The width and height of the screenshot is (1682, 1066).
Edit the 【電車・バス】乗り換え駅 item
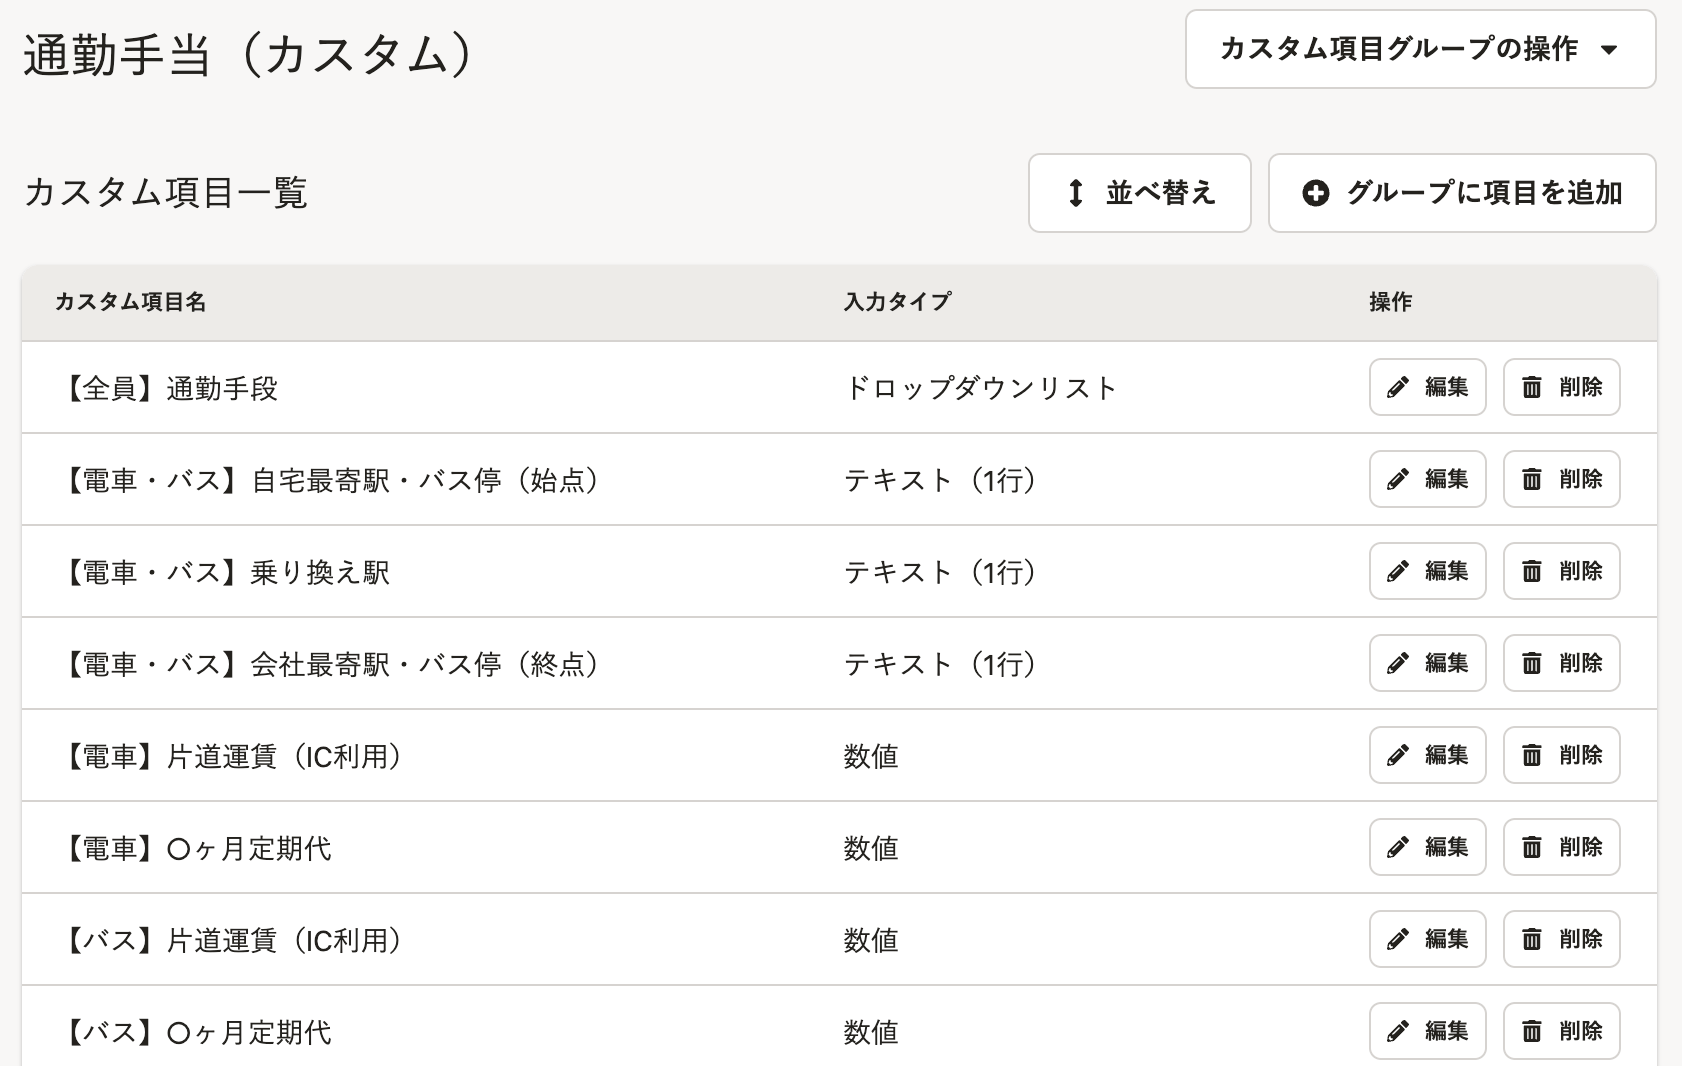click(x=1427, y=571)
